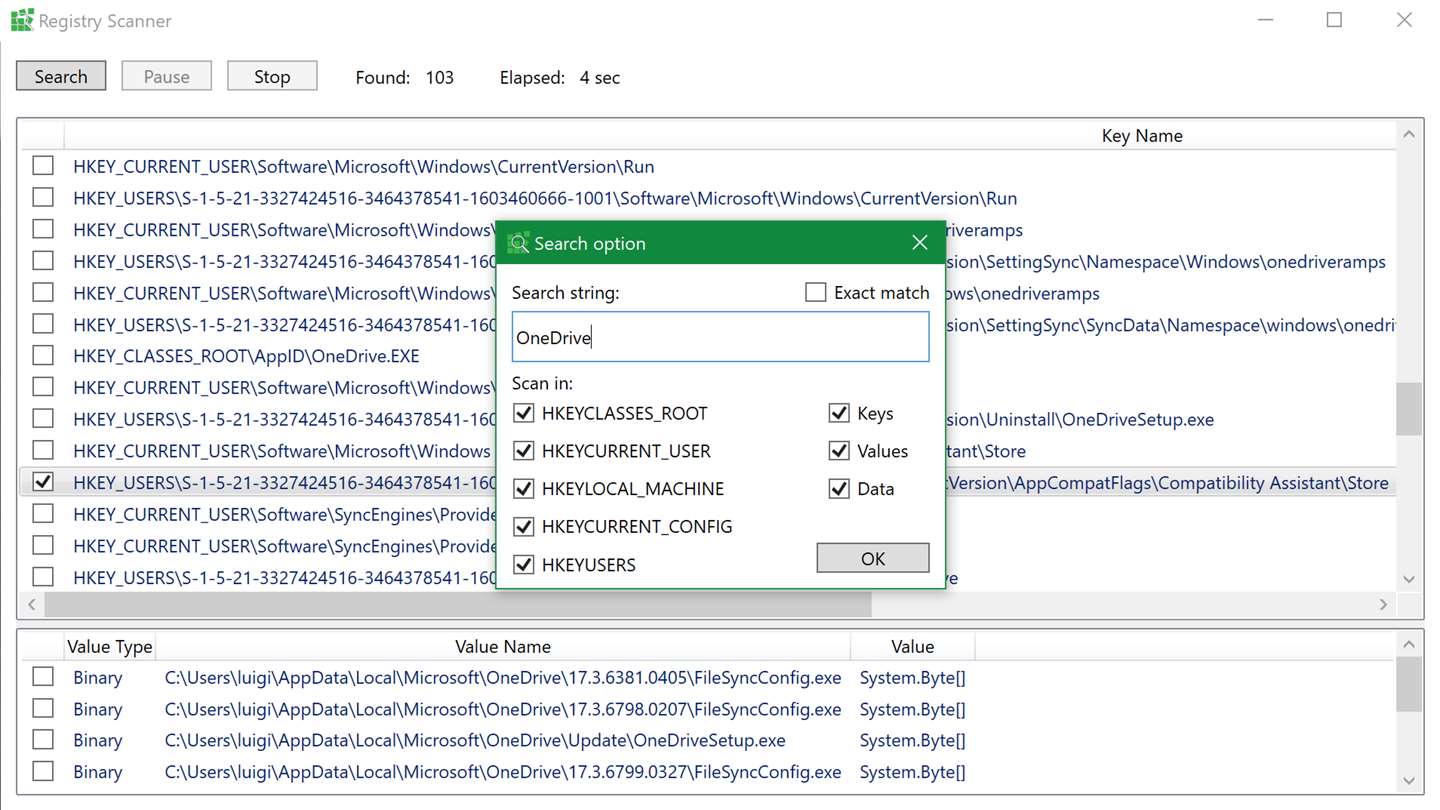Click the horizontal scrollbar left arrow
This screenshot has width=1440, height=810.
click(x=31, y=604)
